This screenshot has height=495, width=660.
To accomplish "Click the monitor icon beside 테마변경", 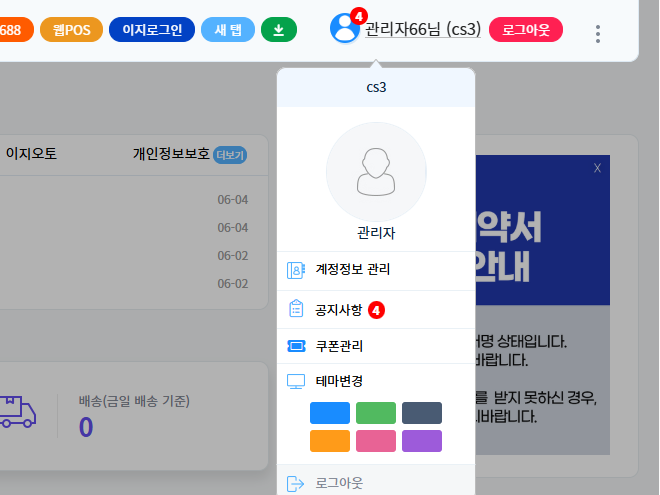I will [x=295, y=381].
